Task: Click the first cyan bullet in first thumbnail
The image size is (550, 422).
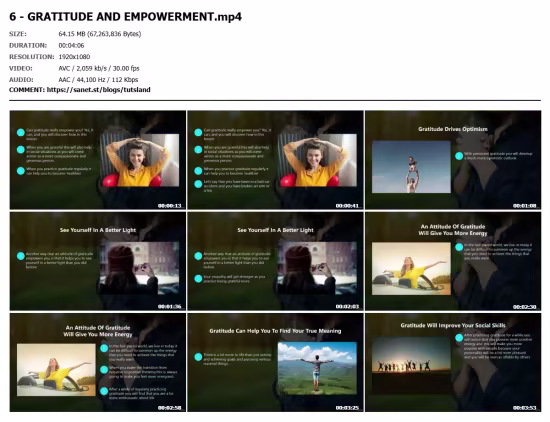Action: tap(21, 133)
